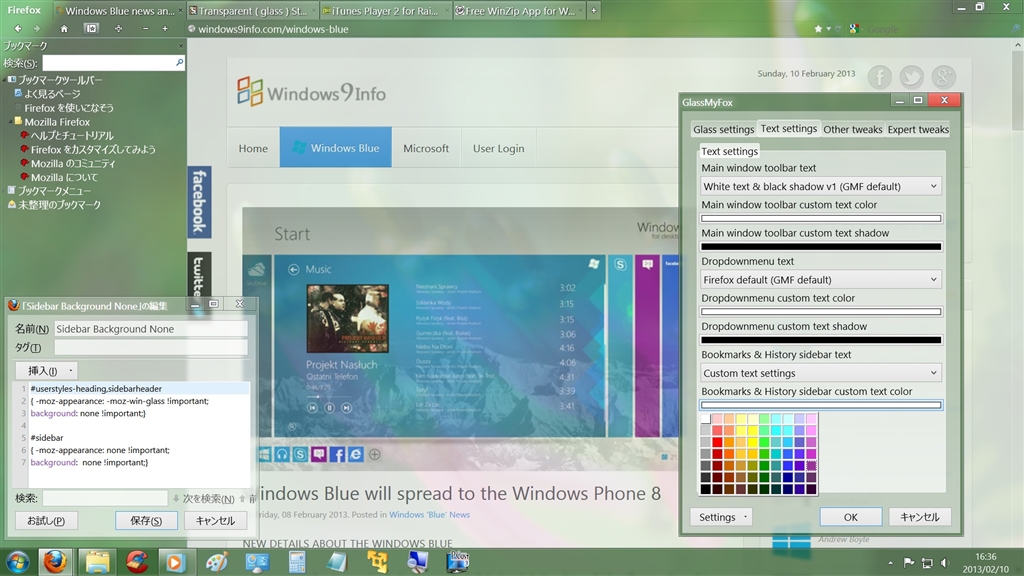Click the bookmark search magnifier icon
Image resolution: width=1024 pixels, height=576 pixels.
pos(180,62)
